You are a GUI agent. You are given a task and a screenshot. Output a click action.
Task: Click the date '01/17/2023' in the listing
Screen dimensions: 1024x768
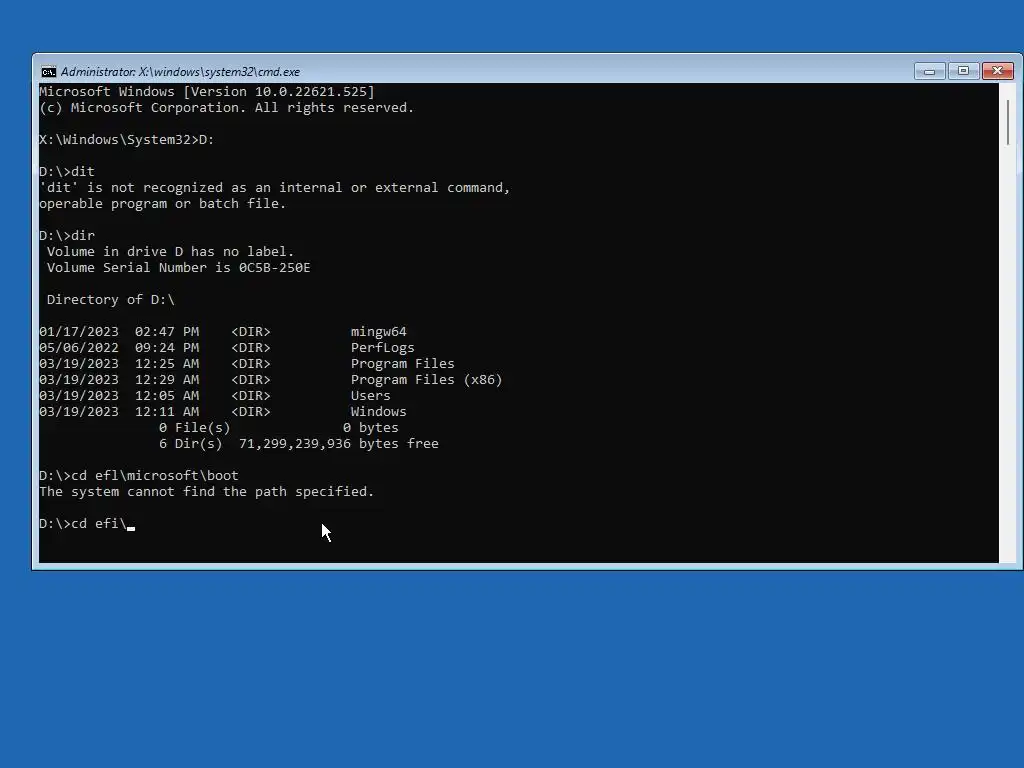click(x=79, y=332)
